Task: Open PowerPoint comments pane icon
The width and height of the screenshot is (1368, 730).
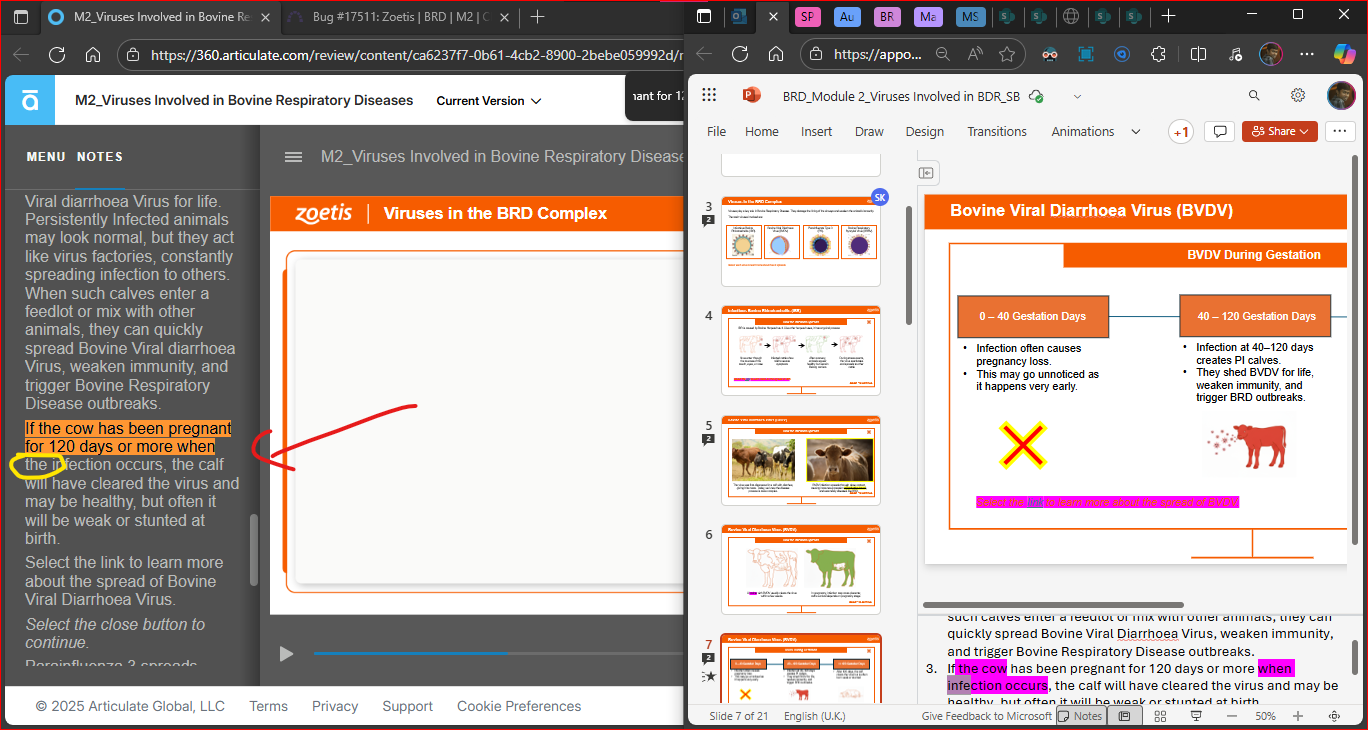Action: [x=1219, y=132]
